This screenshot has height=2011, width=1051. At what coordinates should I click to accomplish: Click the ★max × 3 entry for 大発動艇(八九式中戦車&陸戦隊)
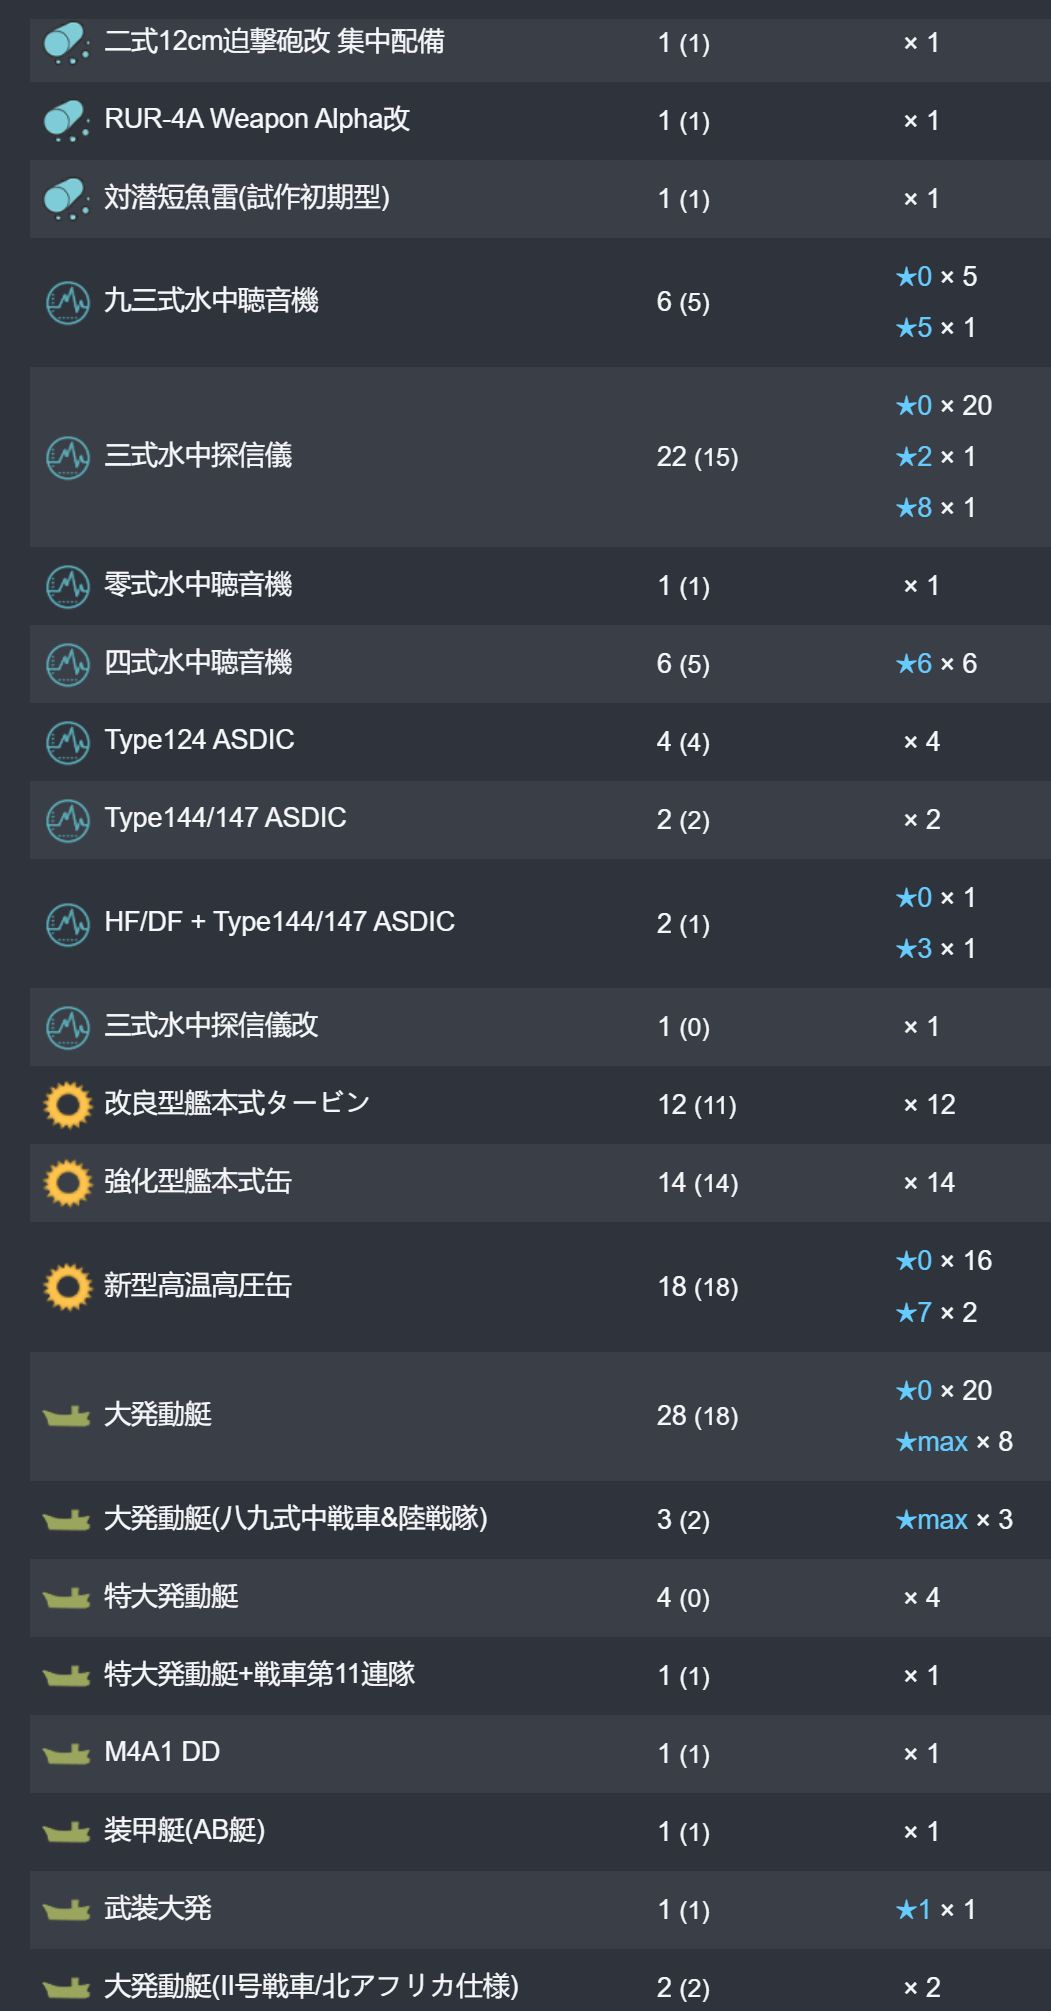tap(954, 1520)
